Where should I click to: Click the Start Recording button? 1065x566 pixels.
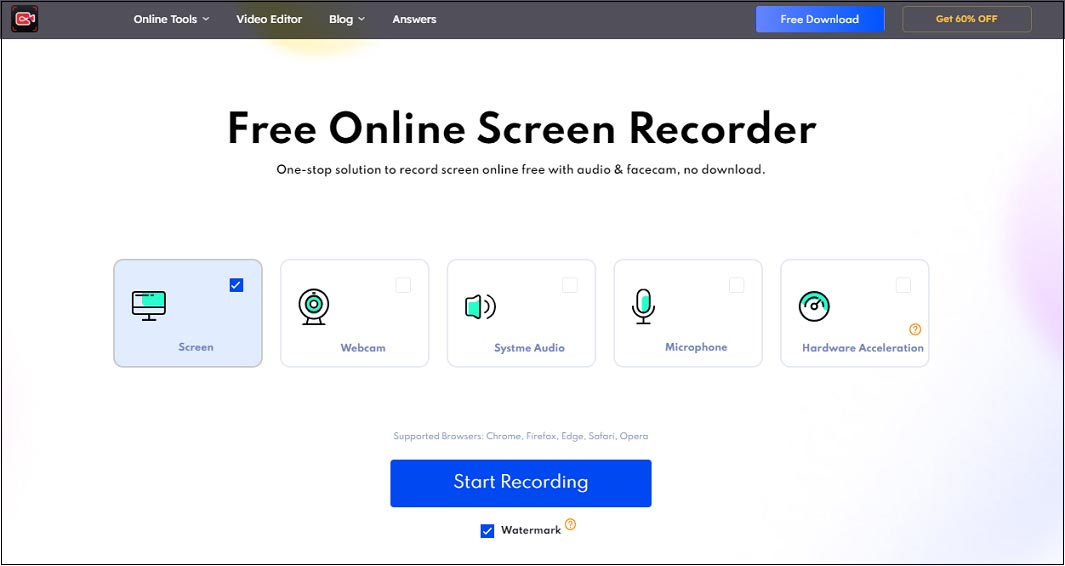point(521,483)
